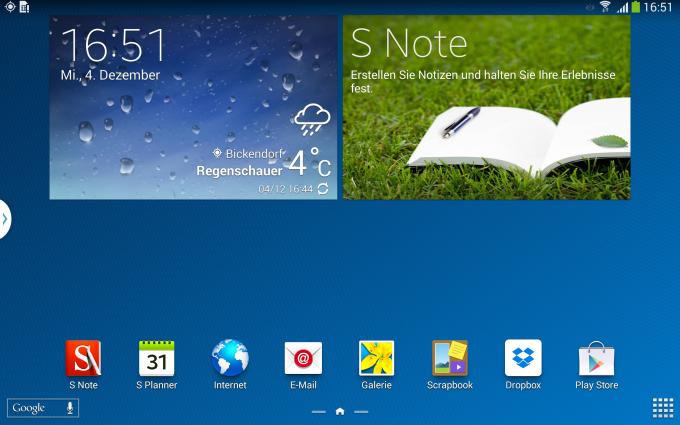The width and height of the screenshot is (680, 425).
Task: Tap the SIM card notification icon
Action: click(25, 7)
